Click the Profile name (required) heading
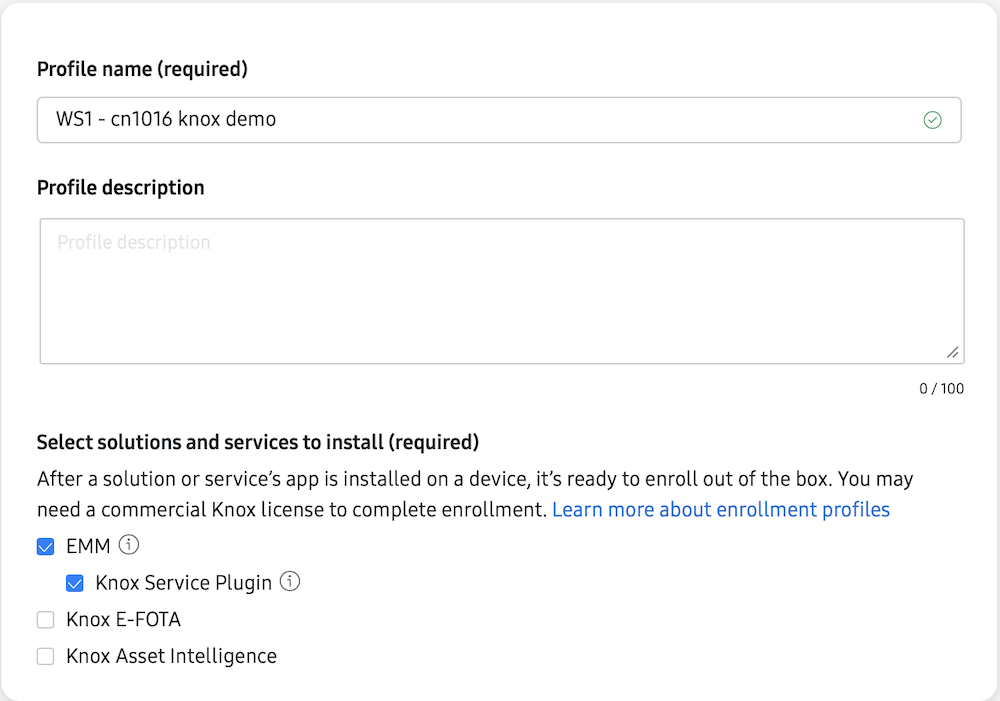This screenshot has height=701, width=1000. 142,70
